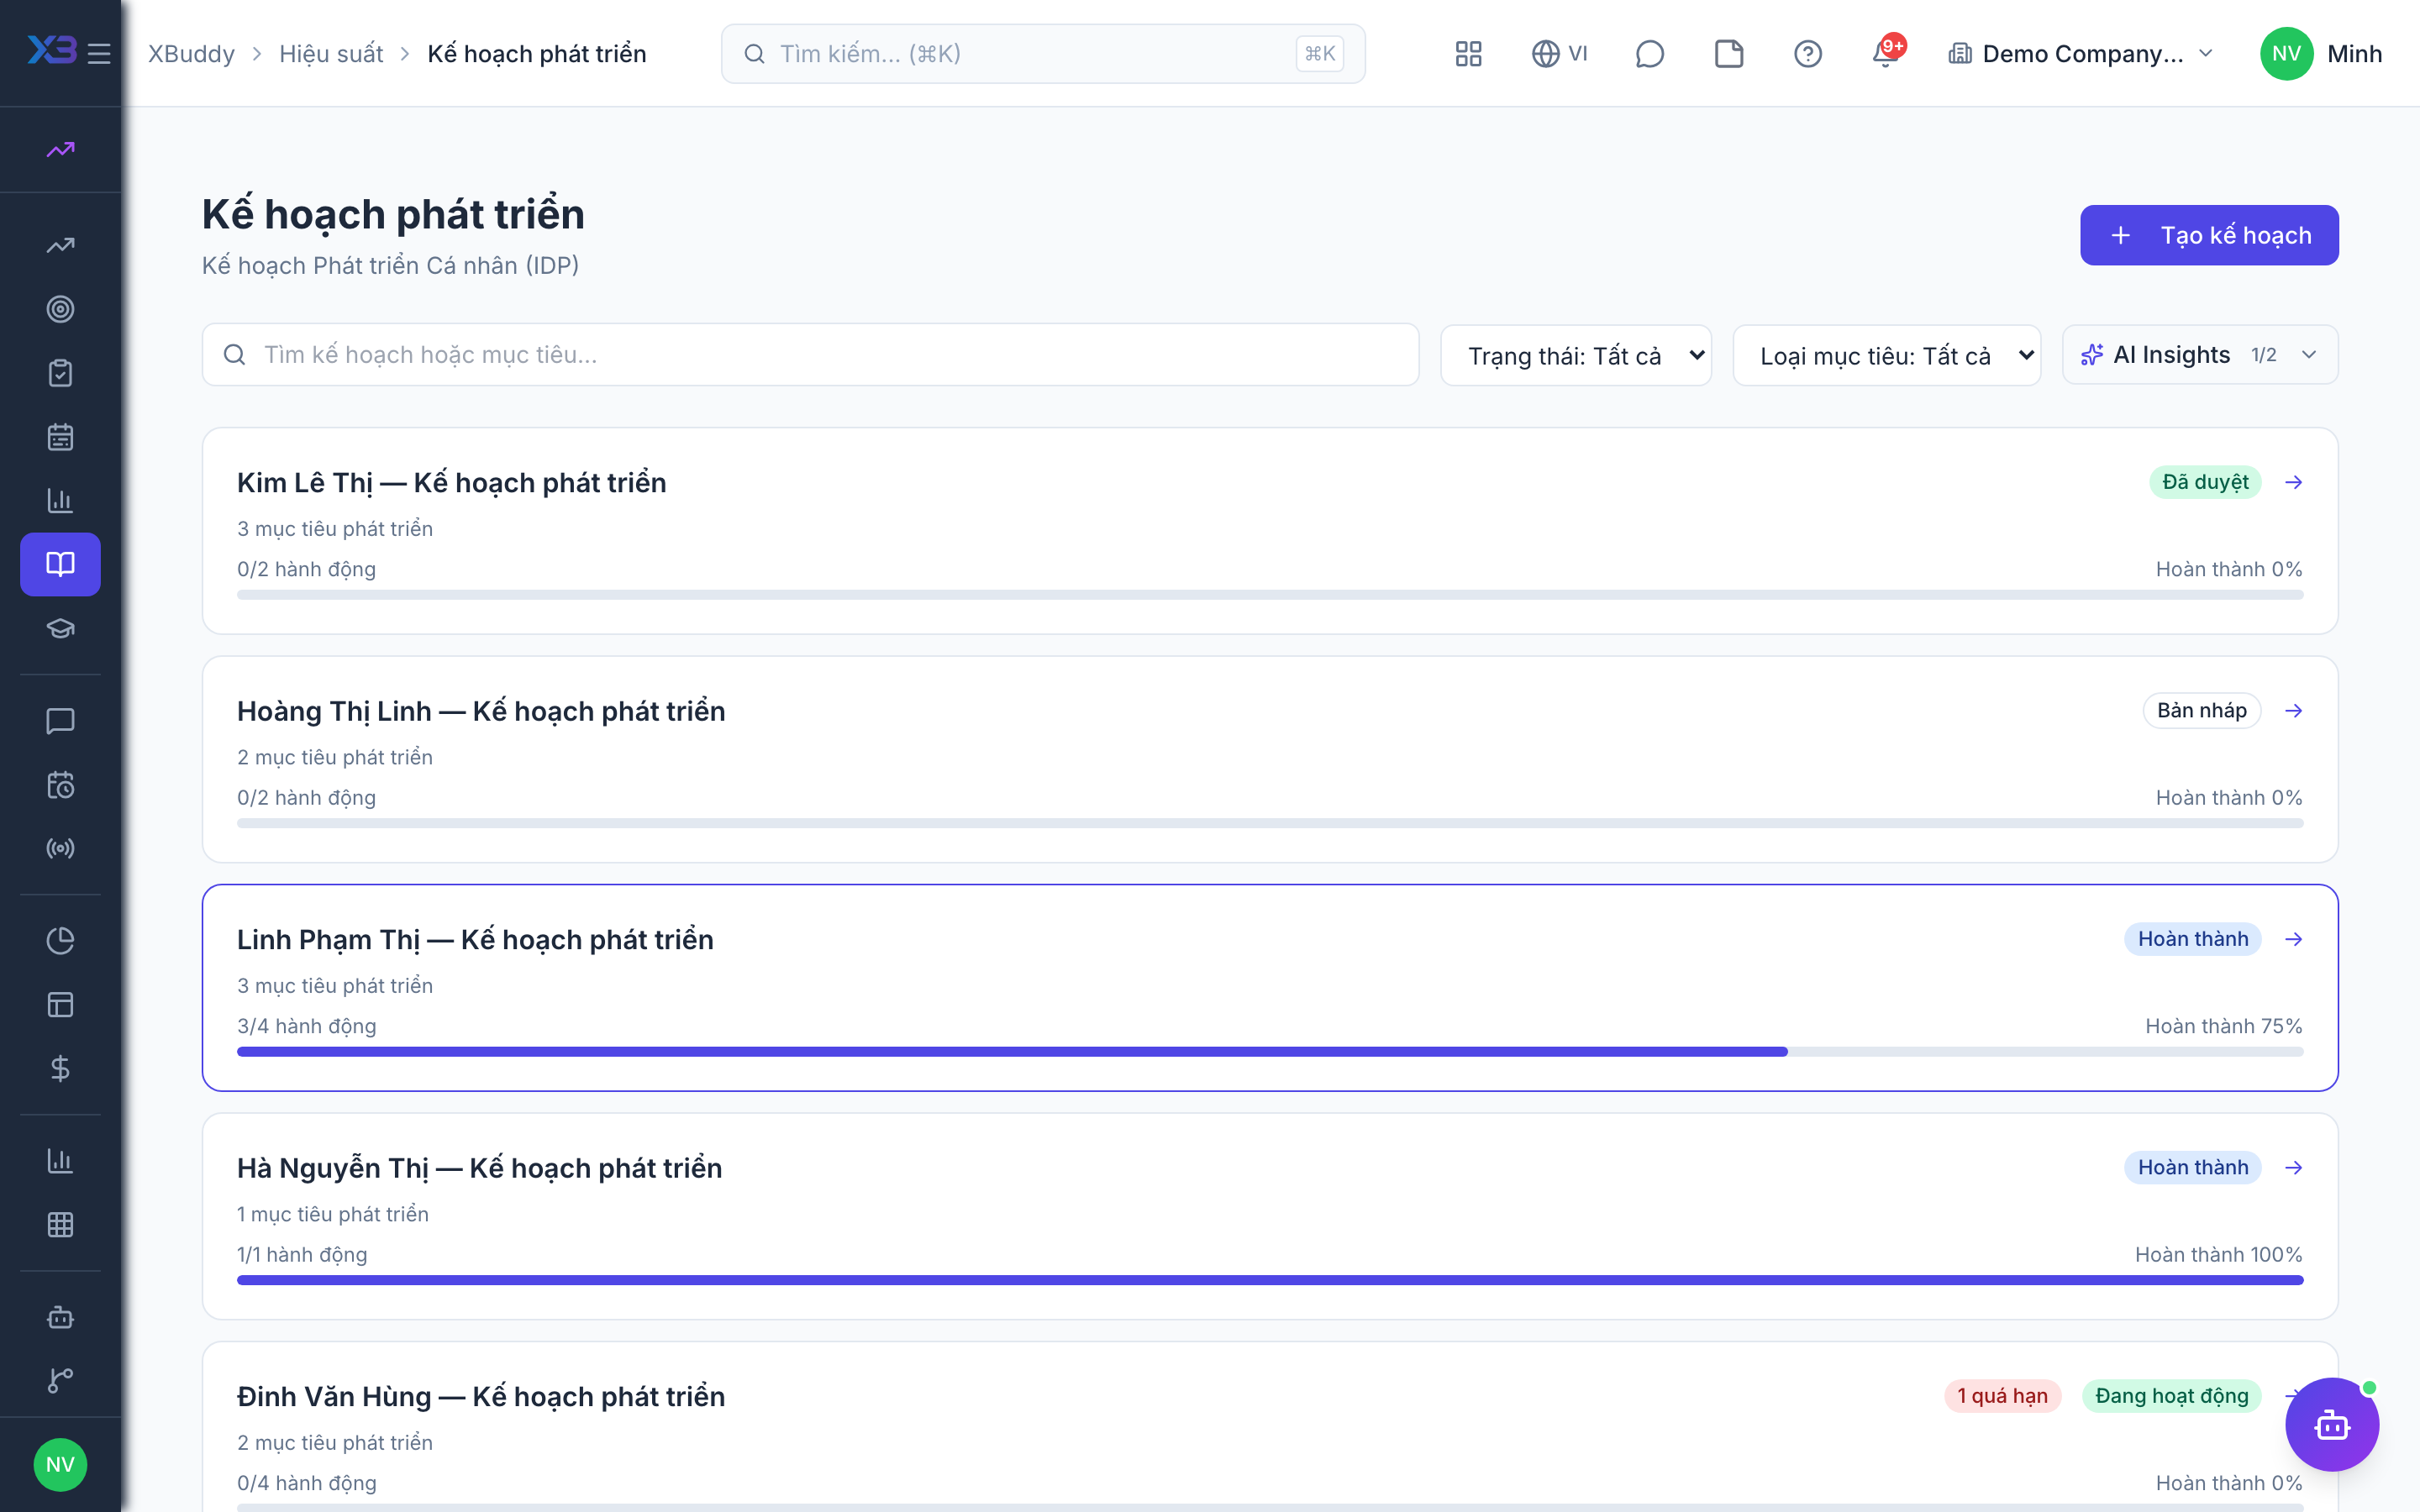
Task: Go to Hiệu suất breadcrumb
Action: click(x=331, y=53)
